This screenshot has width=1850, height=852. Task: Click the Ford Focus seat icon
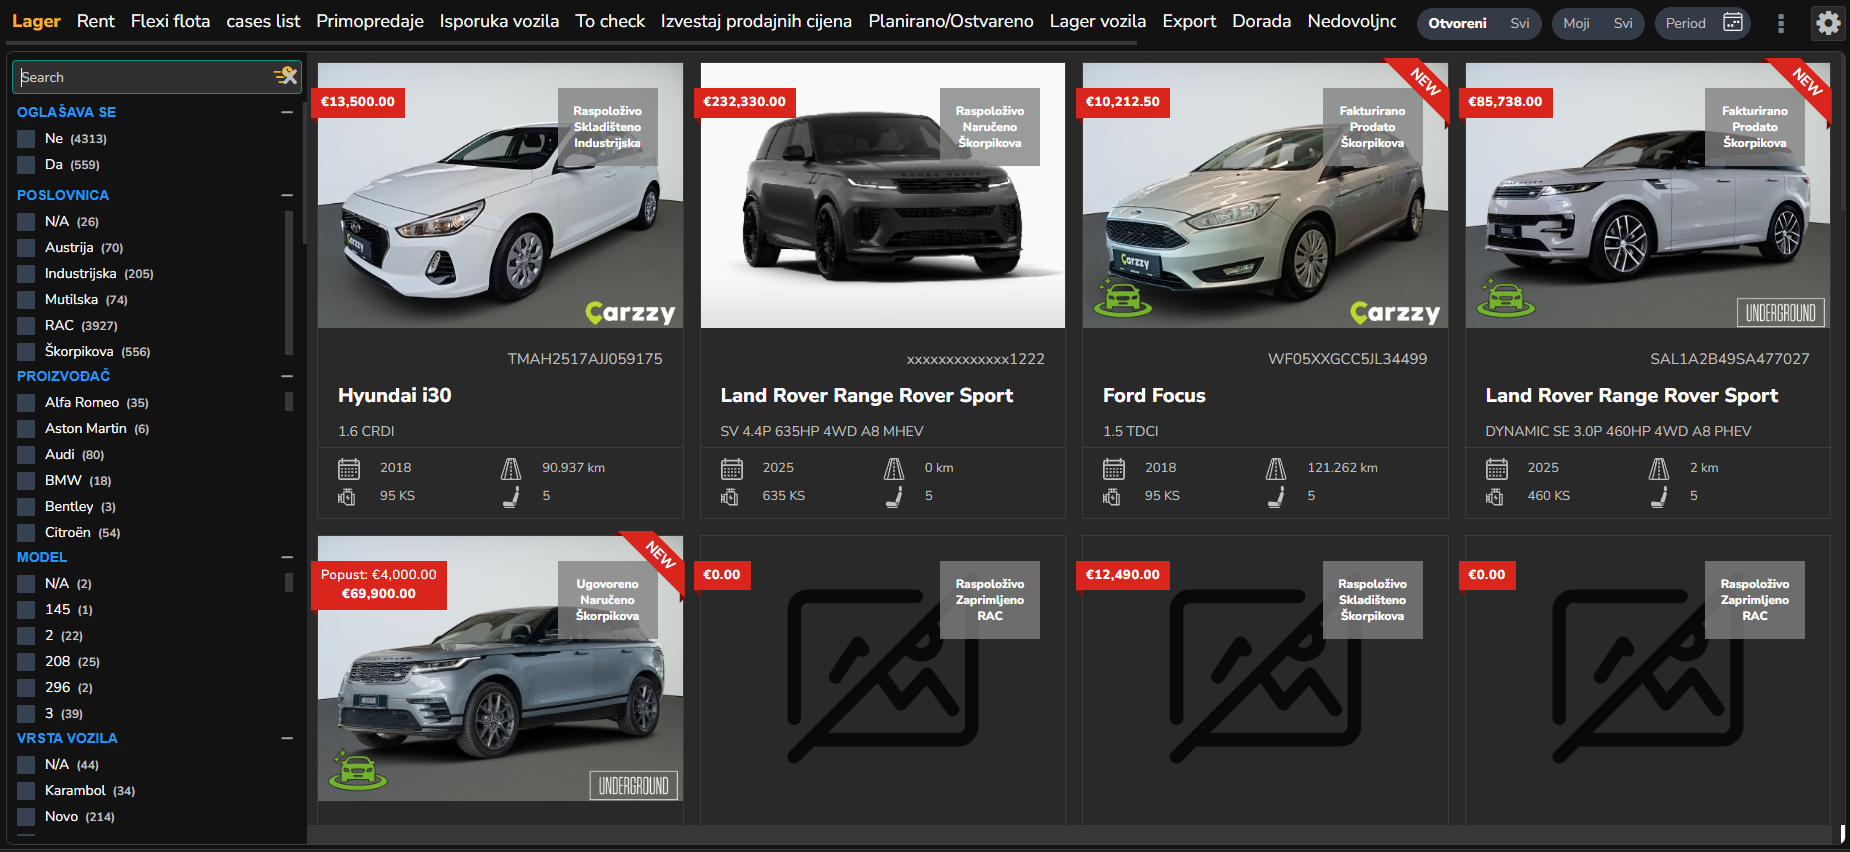pos(1276,496)
